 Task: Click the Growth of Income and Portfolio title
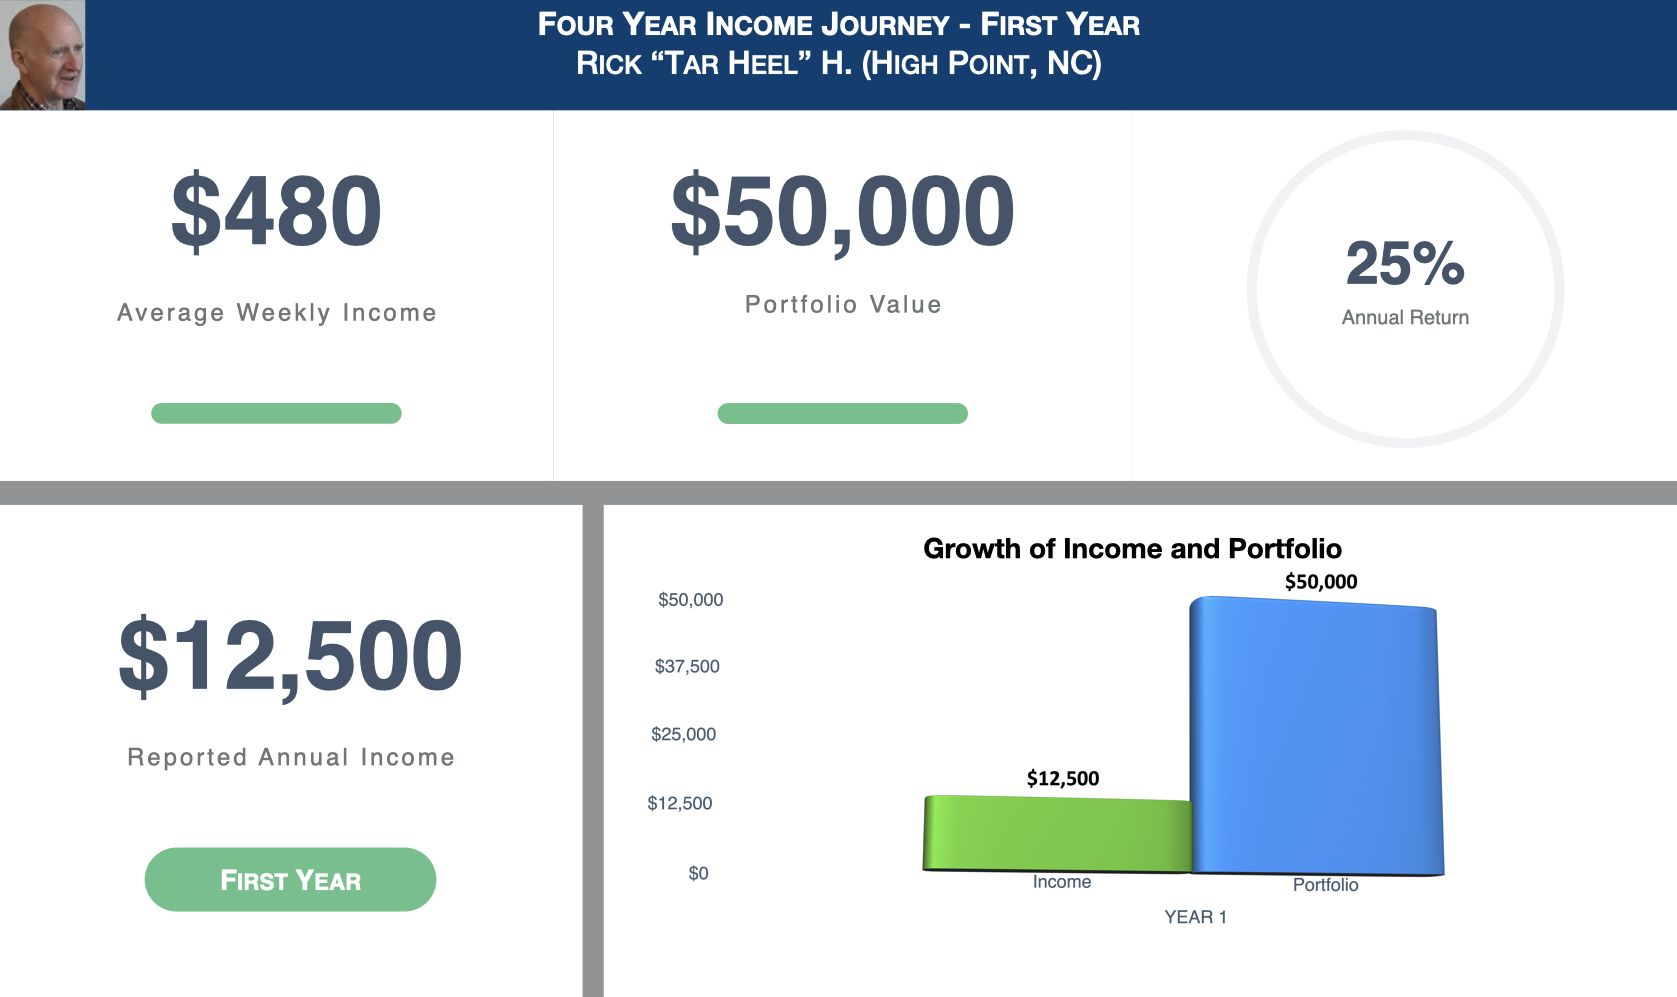point(1132,549)
